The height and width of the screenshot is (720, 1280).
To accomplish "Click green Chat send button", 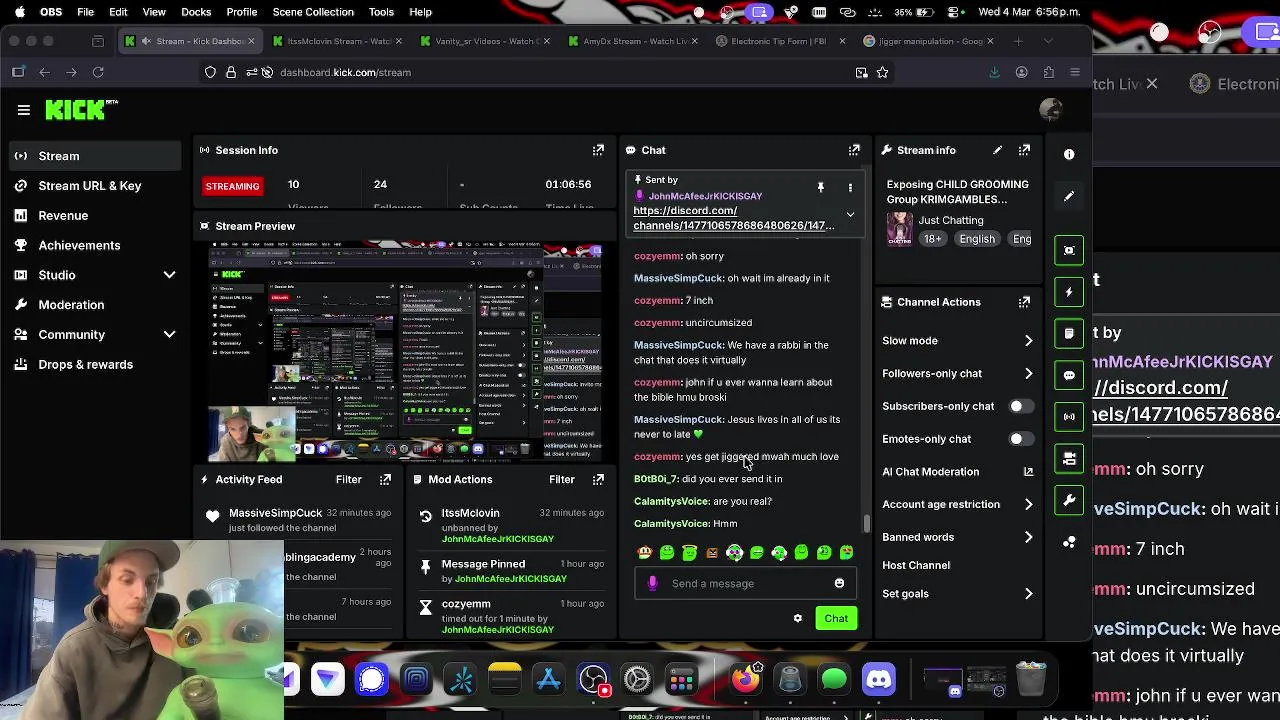I will [x=836, y=618].
